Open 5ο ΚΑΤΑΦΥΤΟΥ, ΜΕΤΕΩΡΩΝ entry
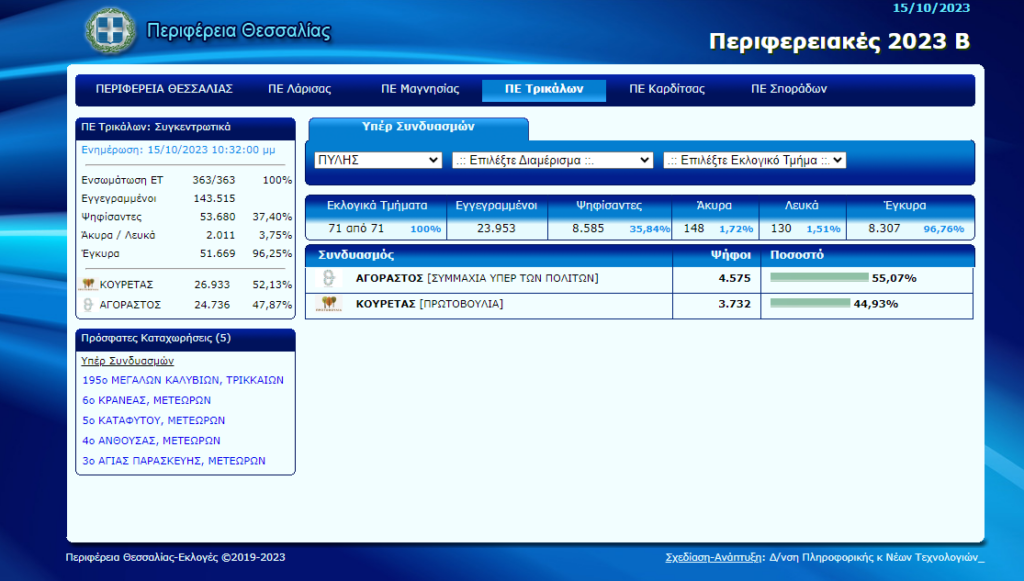Viewport: 1024px width, 581px height. [153, 420]
